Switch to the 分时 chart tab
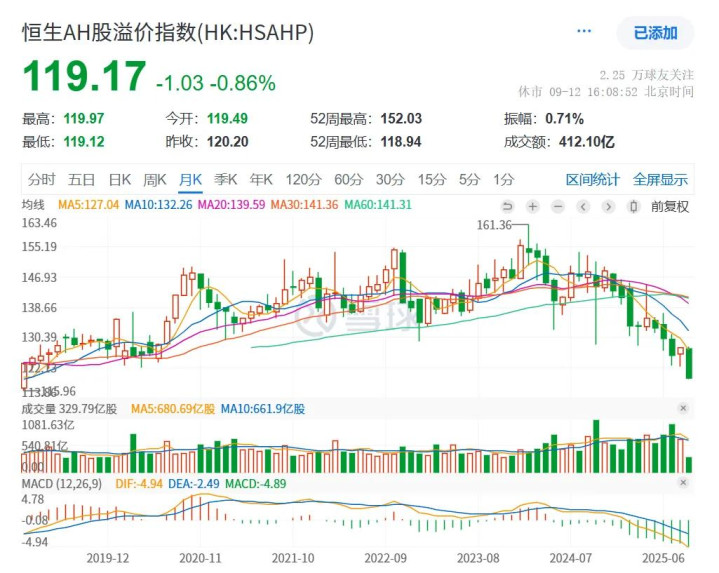Screen dimensions: 719x573 coord(41,179)
